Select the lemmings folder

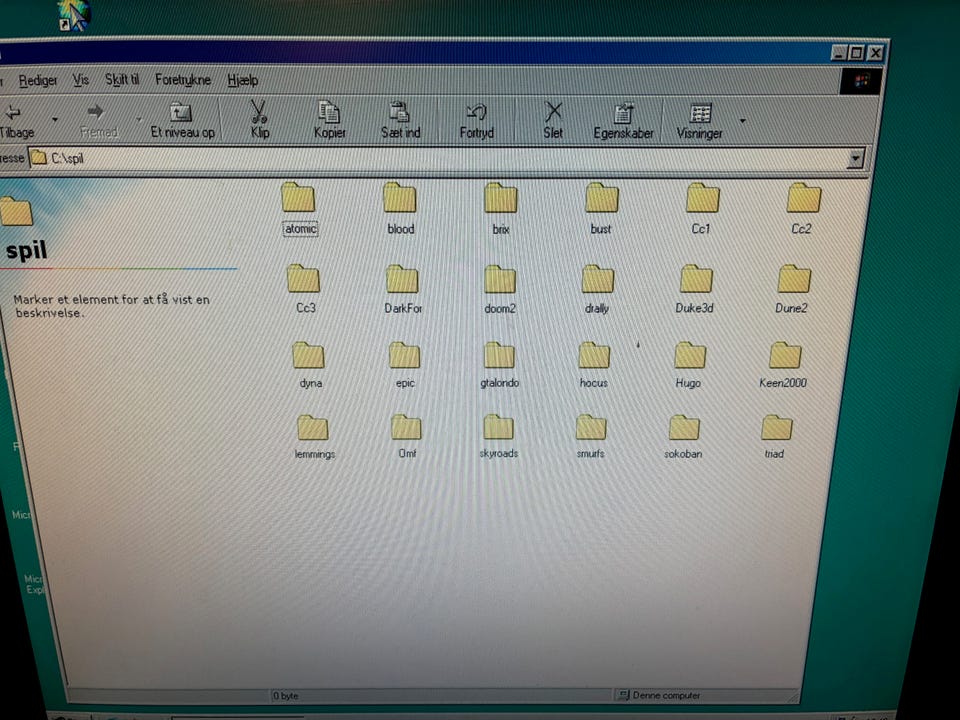pos(314,437)
